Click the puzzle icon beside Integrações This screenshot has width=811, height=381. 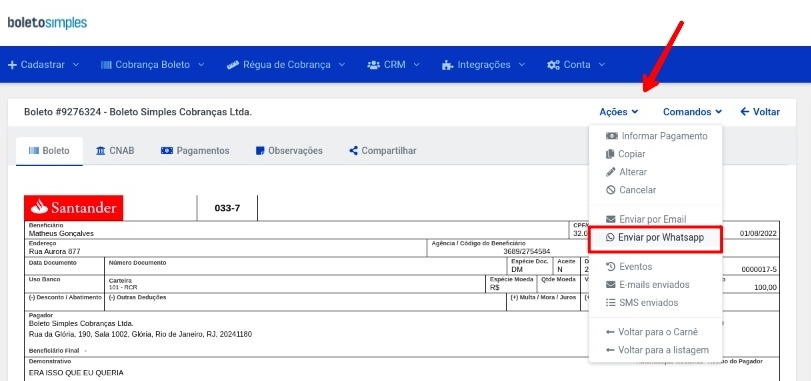pos(447,65)
